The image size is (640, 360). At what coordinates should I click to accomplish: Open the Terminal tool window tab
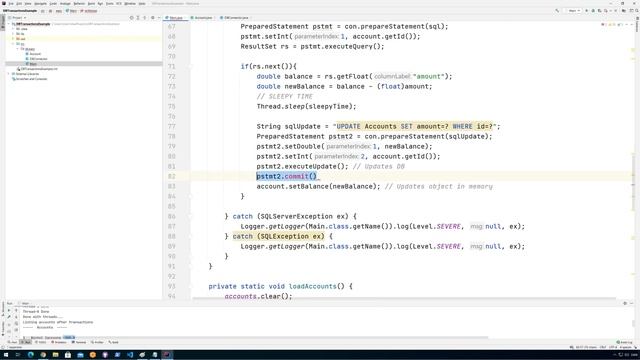[x=78, y=342]
